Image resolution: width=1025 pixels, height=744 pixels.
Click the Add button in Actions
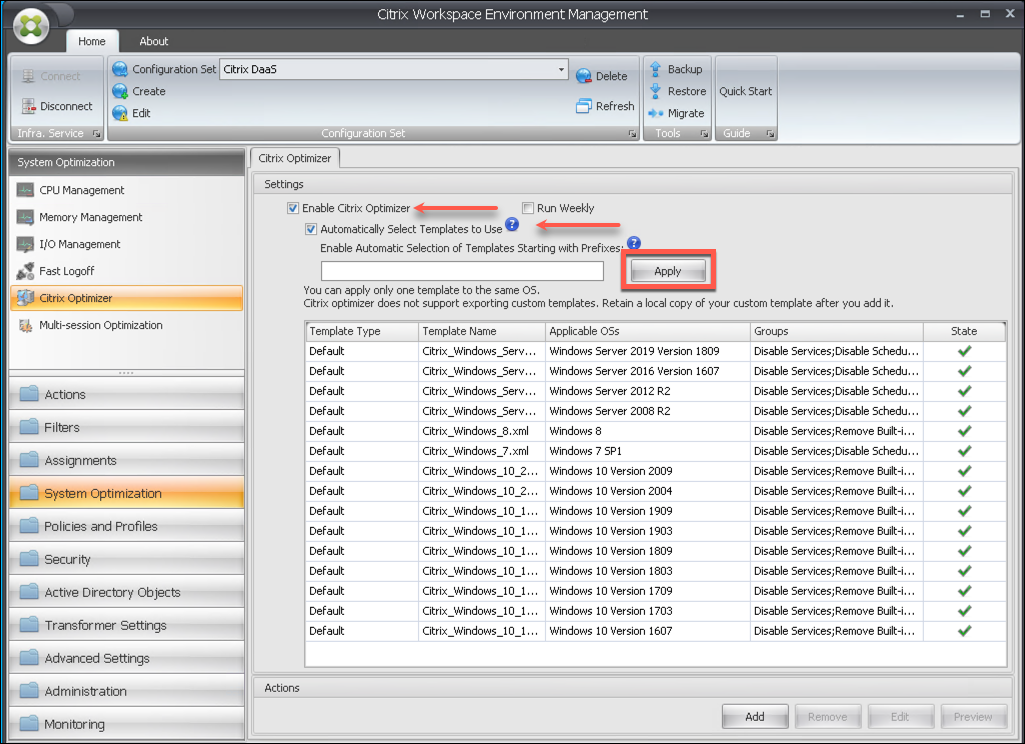[755, 716]
